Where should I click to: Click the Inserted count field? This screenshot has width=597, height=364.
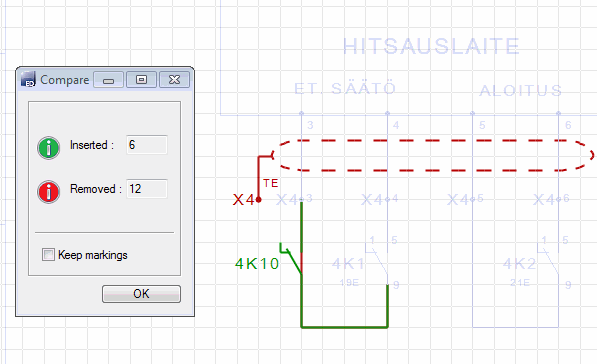[x=147, y=145]
